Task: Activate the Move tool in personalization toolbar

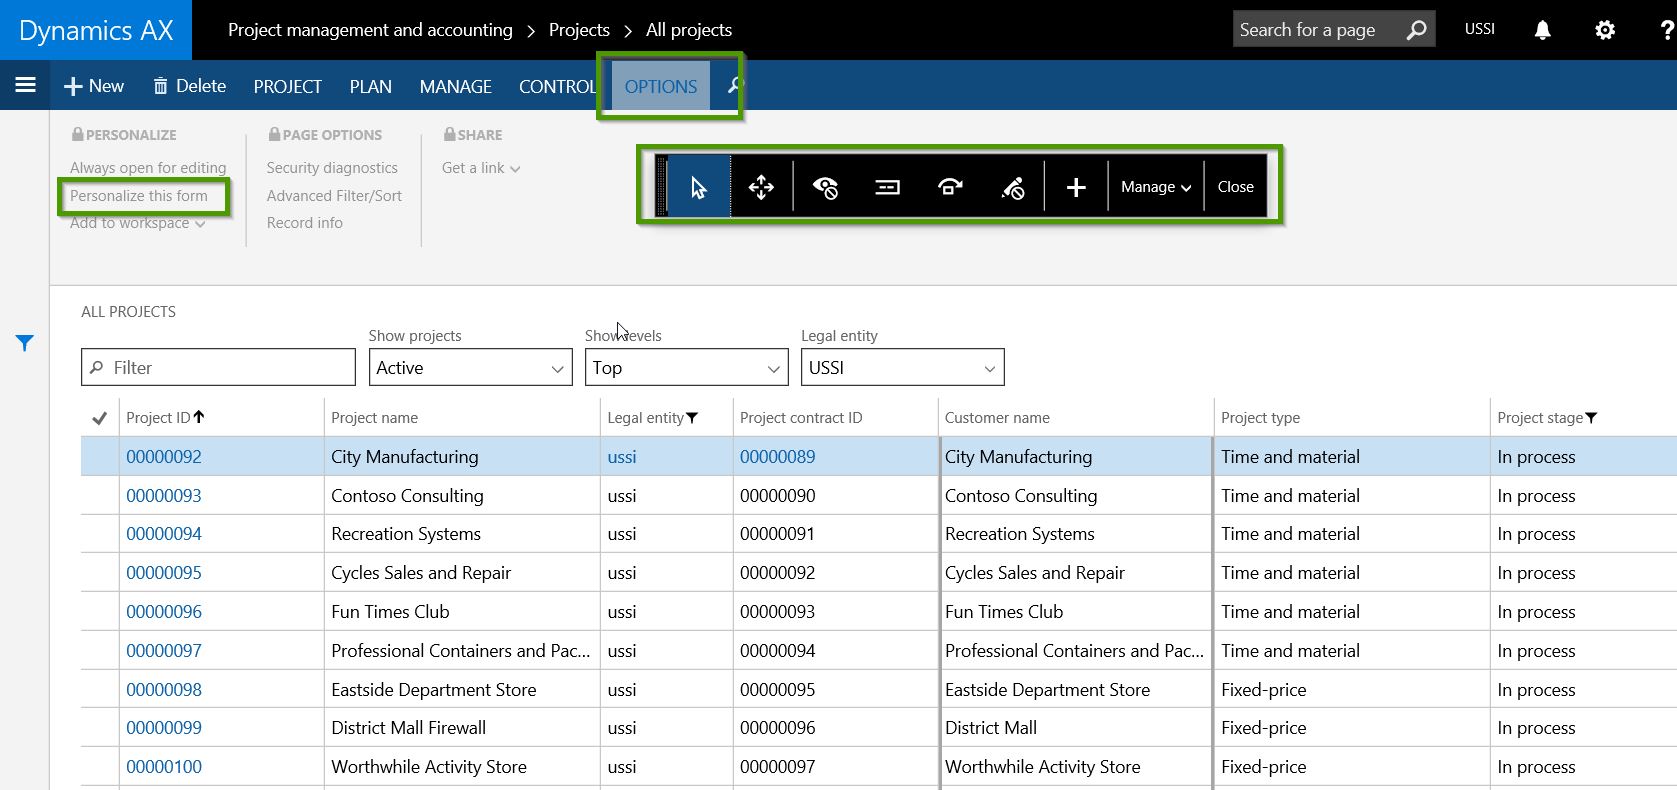Action: pyautogui.click(x=761, y=187)
